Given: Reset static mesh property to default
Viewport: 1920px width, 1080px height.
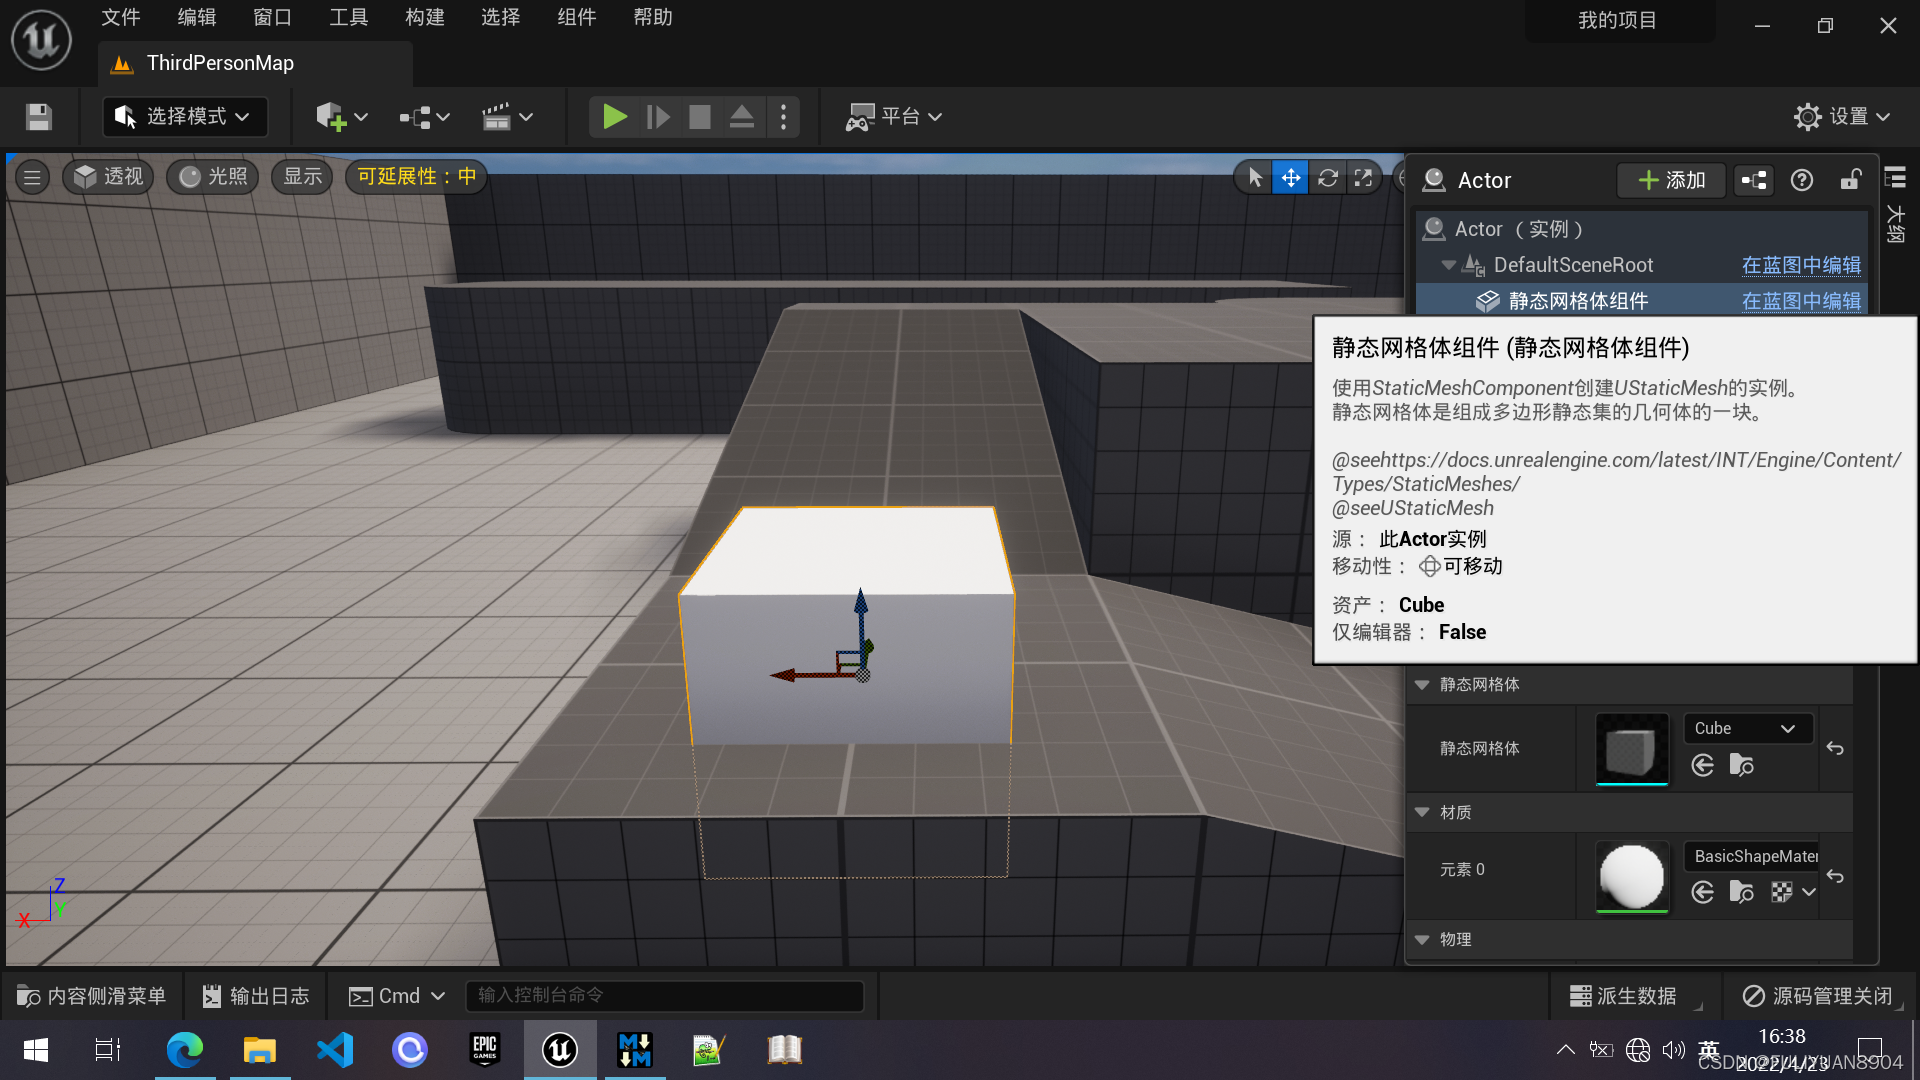Looking at the screenshot, I should 1835,748.
